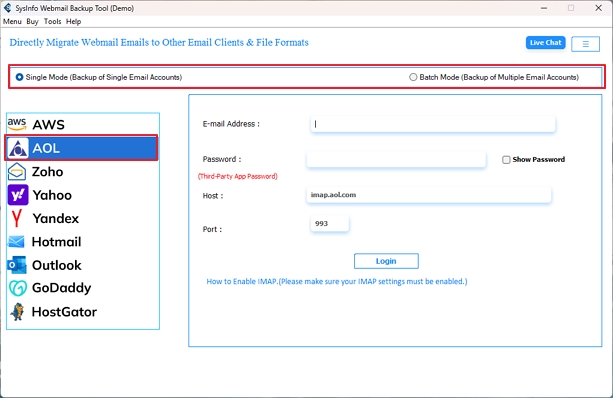
Task: Click the Password input field
Action: tap(396, 160)
